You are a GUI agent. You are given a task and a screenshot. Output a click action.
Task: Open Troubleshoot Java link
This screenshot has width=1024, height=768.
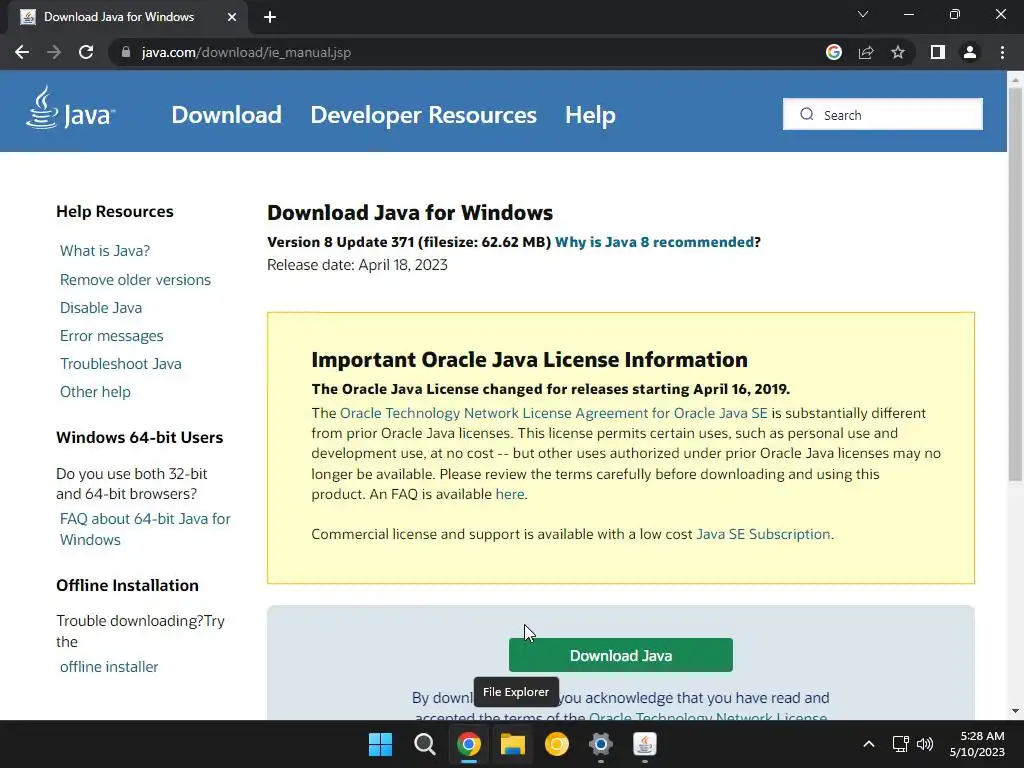[121, 364]
